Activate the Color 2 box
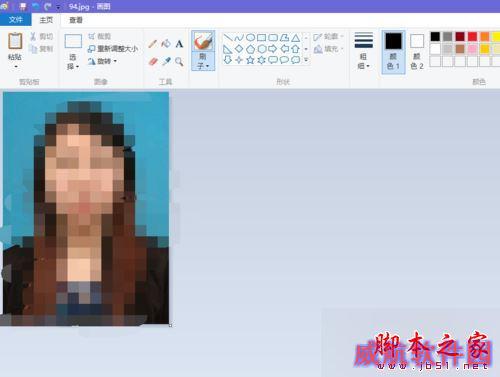This screenshot has width=500, height=377. coord(417,52)
